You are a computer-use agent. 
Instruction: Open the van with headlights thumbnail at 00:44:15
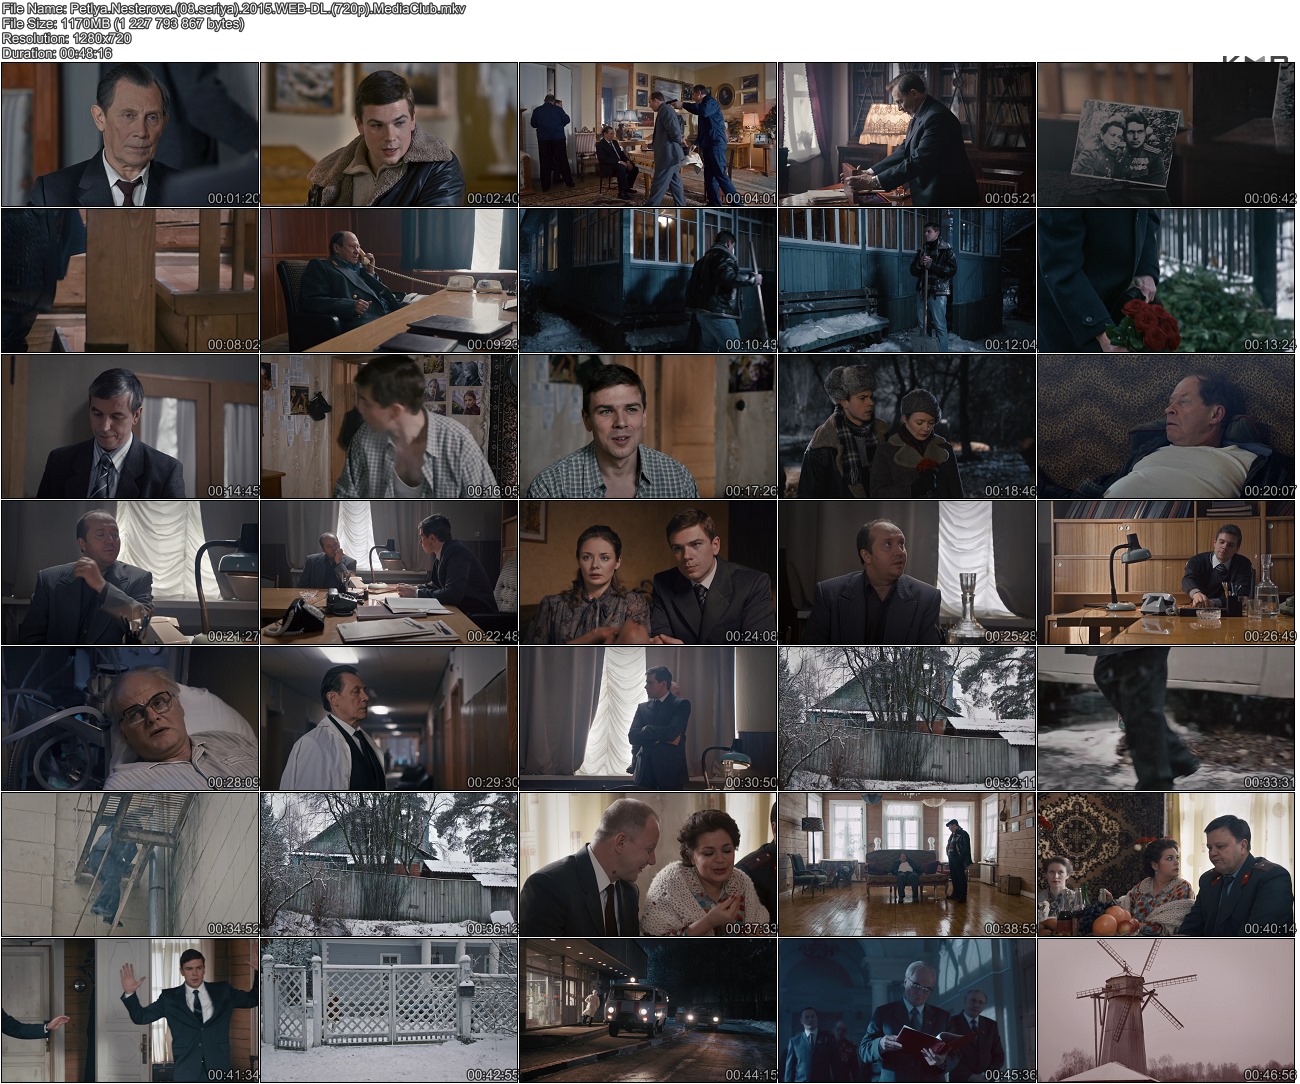click(x=648, y=1010)
